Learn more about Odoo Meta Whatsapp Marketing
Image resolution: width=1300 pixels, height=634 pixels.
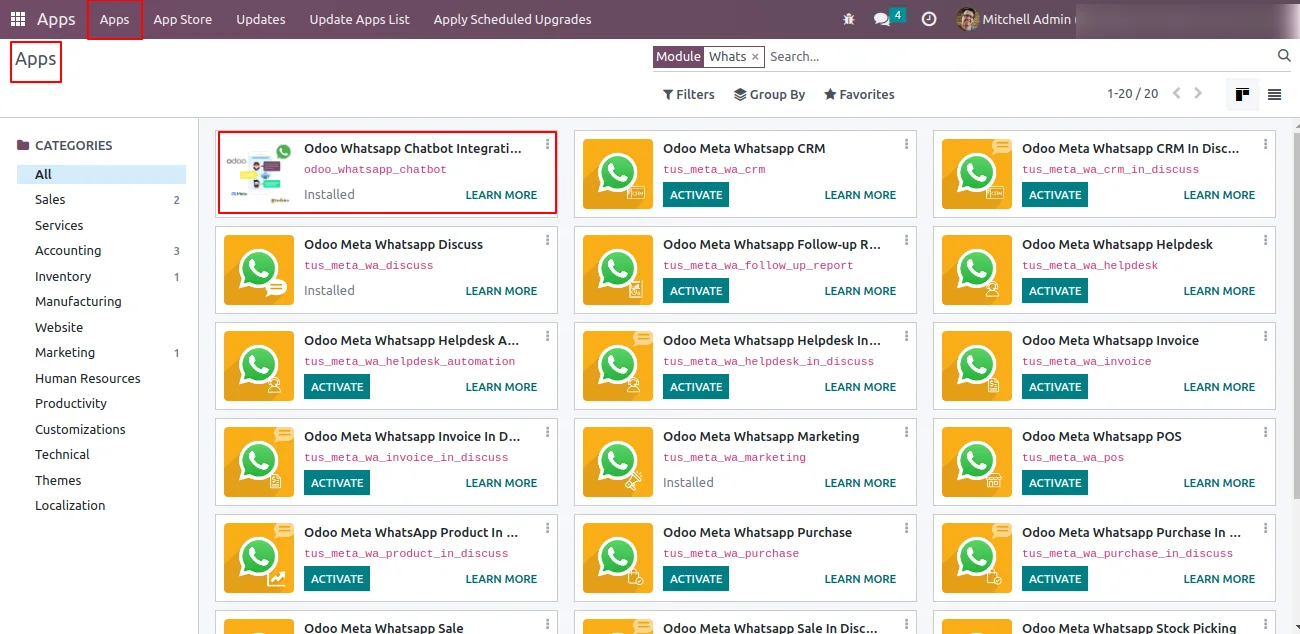pyautogui.click(x=860, y=483)
